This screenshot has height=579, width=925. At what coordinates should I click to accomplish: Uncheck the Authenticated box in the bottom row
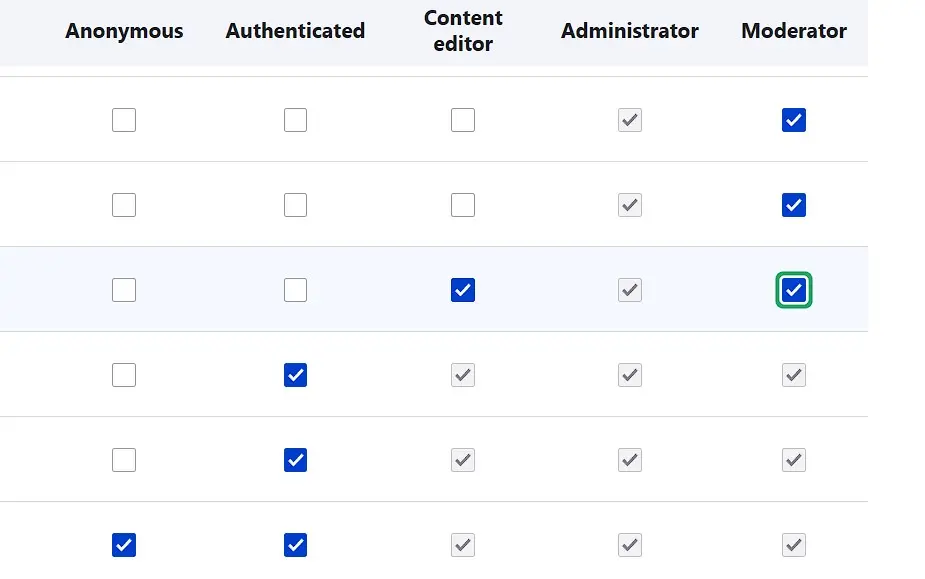(295, 545)
